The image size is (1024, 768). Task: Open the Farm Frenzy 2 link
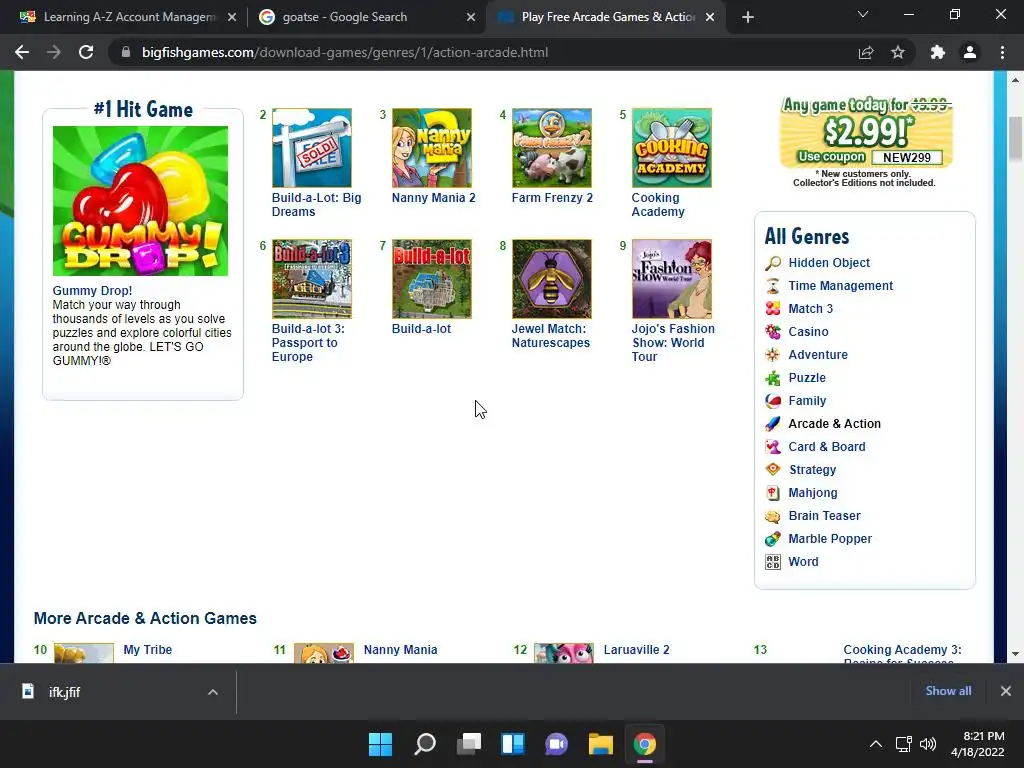click(552, 198)
